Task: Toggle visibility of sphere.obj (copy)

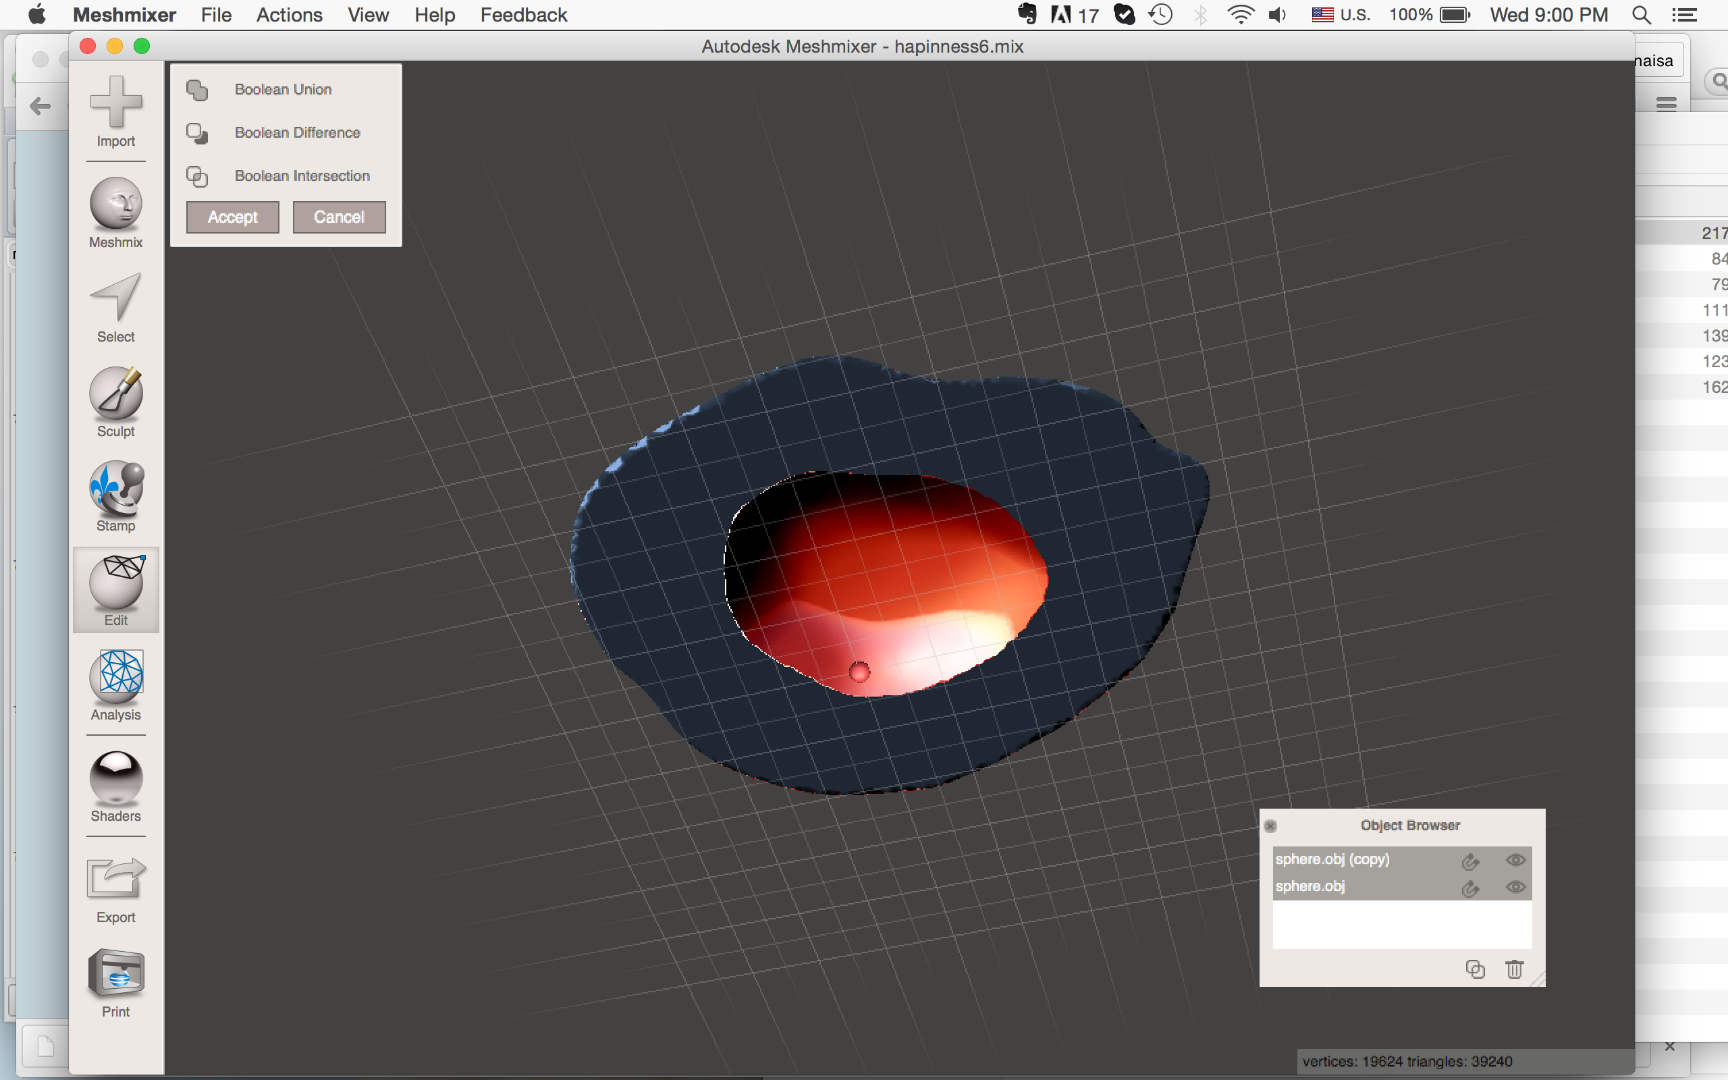Action: (x=1516, y=860)
